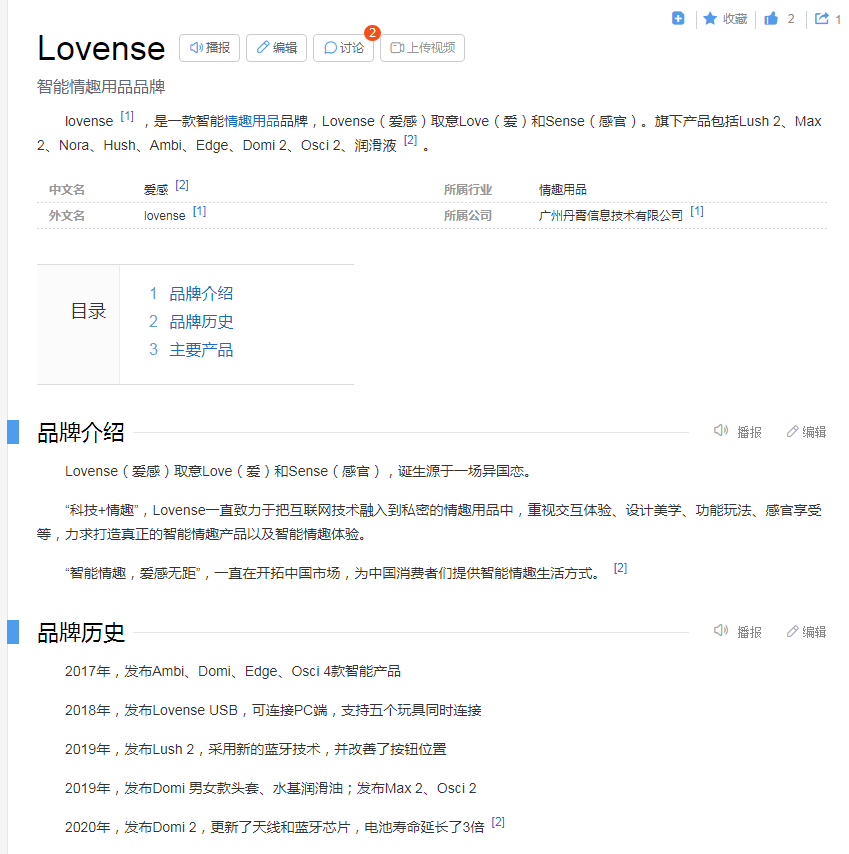Click the blue plus icon at top right

678,18
